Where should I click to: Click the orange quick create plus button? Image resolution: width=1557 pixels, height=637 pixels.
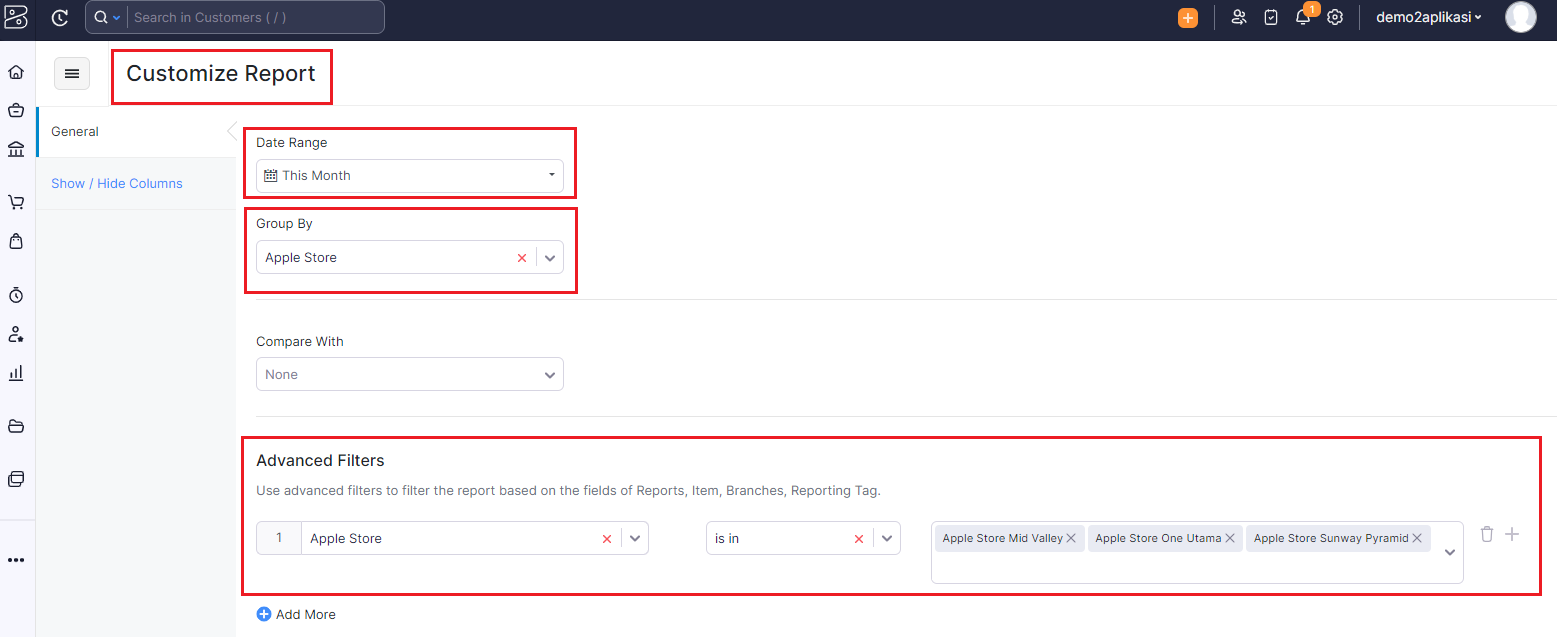coord(1188,17)
